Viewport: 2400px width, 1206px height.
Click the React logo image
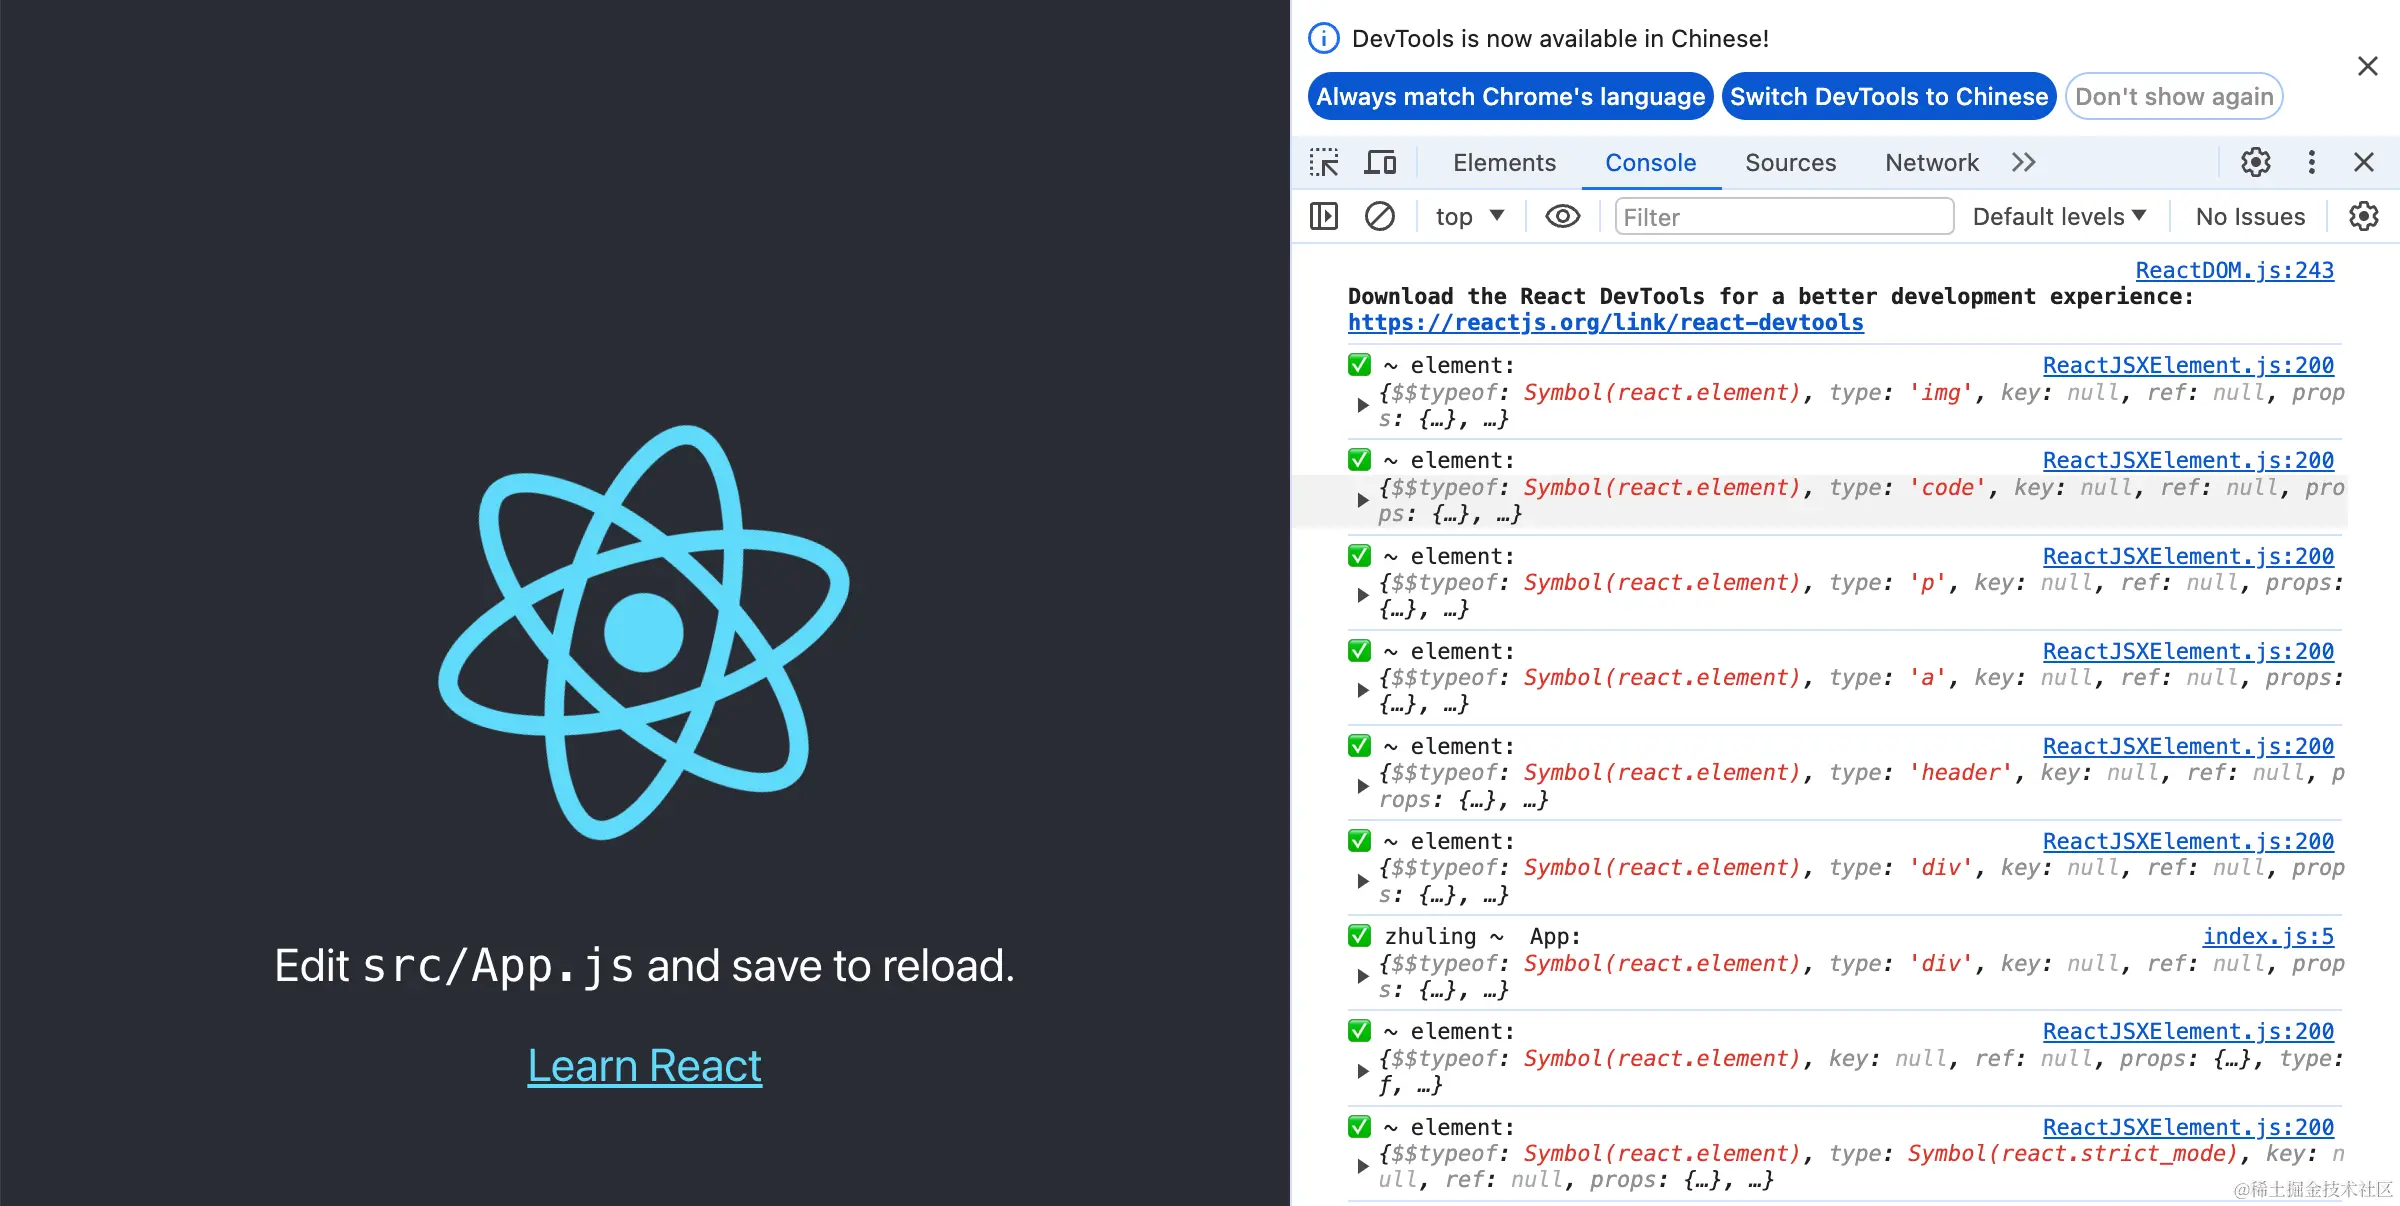[x=644, y=632]
